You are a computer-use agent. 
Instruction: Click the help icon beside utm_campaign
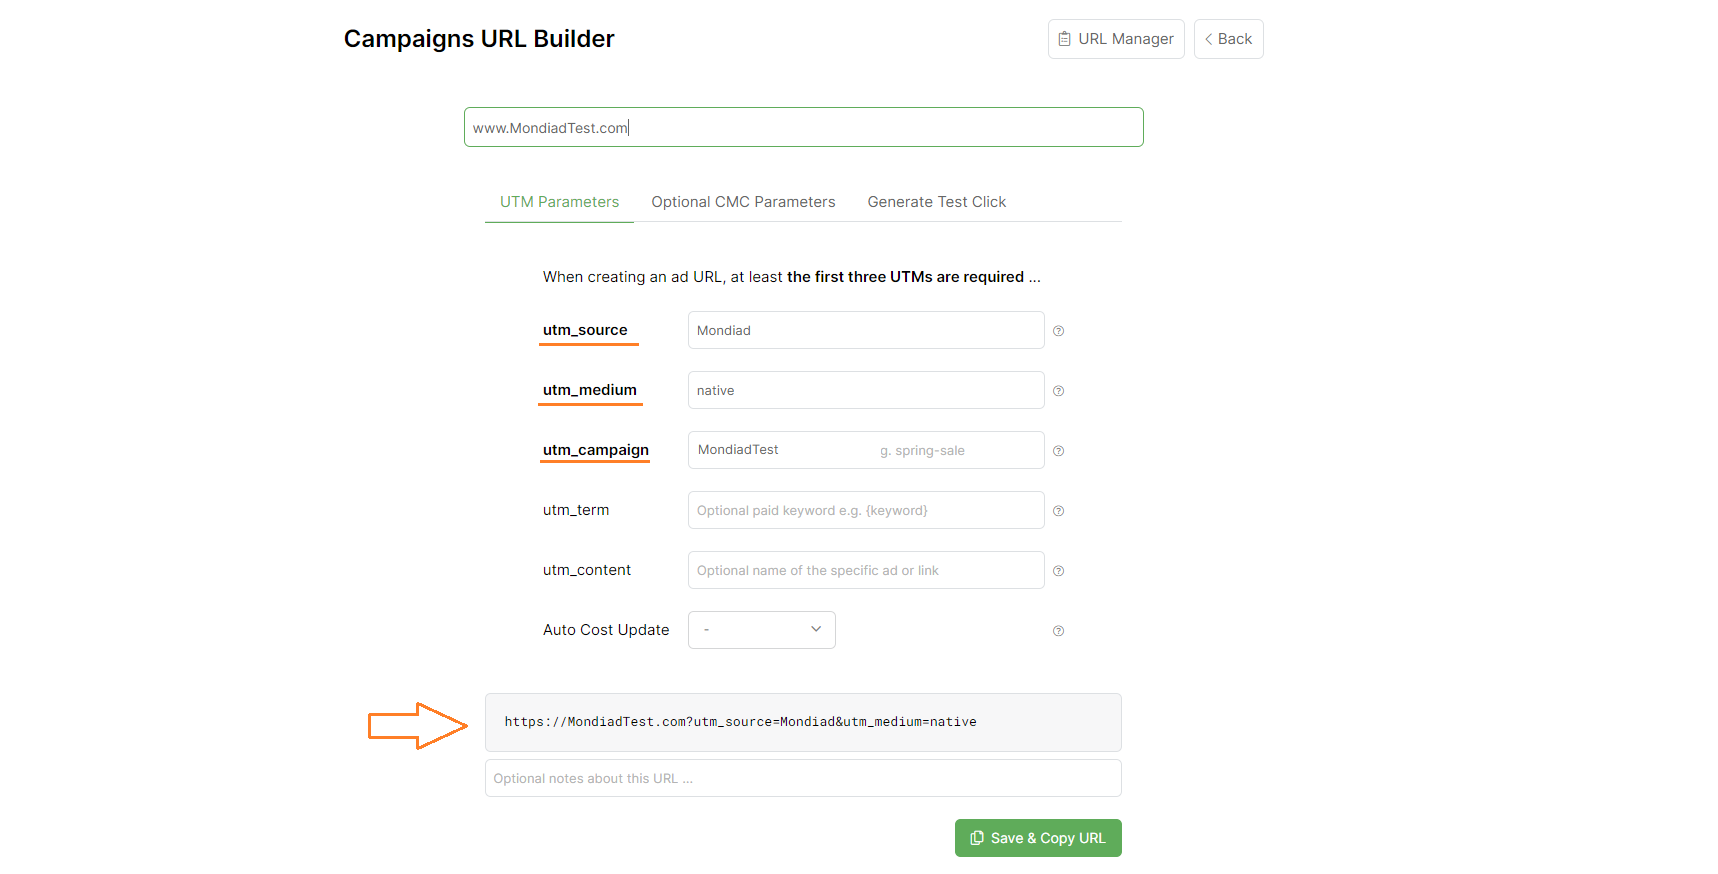pyautogui.click(x=1058, y=451)
